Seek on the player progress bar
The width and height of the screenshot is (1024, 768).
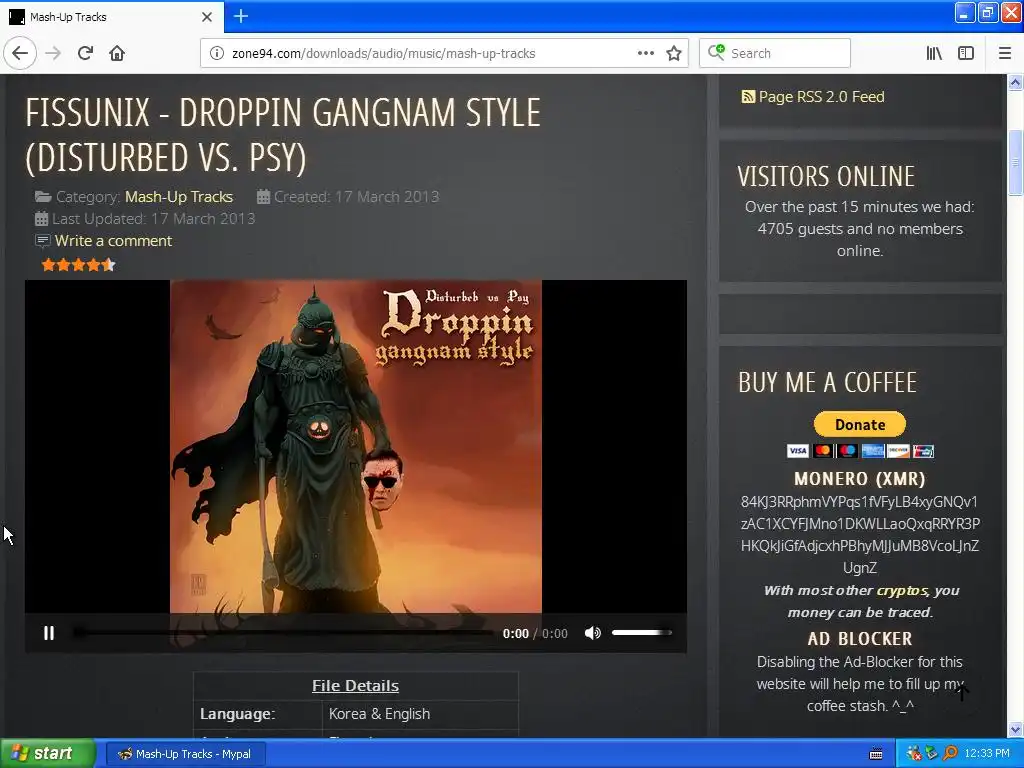[x=283, y=632]
